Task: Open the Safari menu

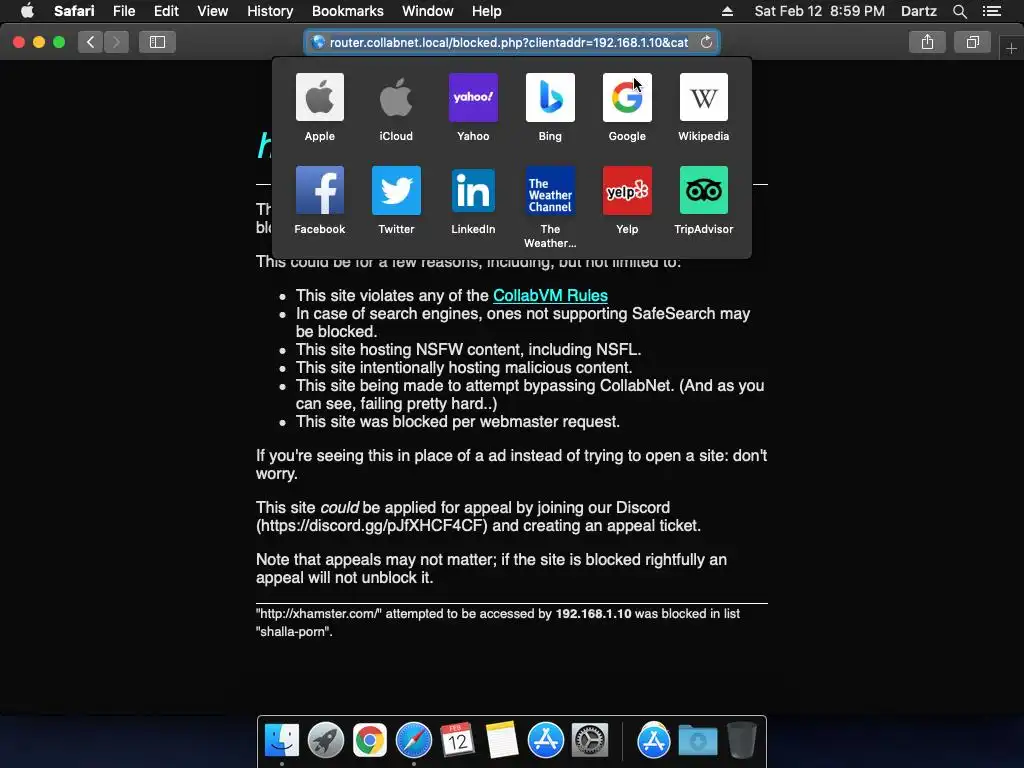Action: tap(74, 11)
